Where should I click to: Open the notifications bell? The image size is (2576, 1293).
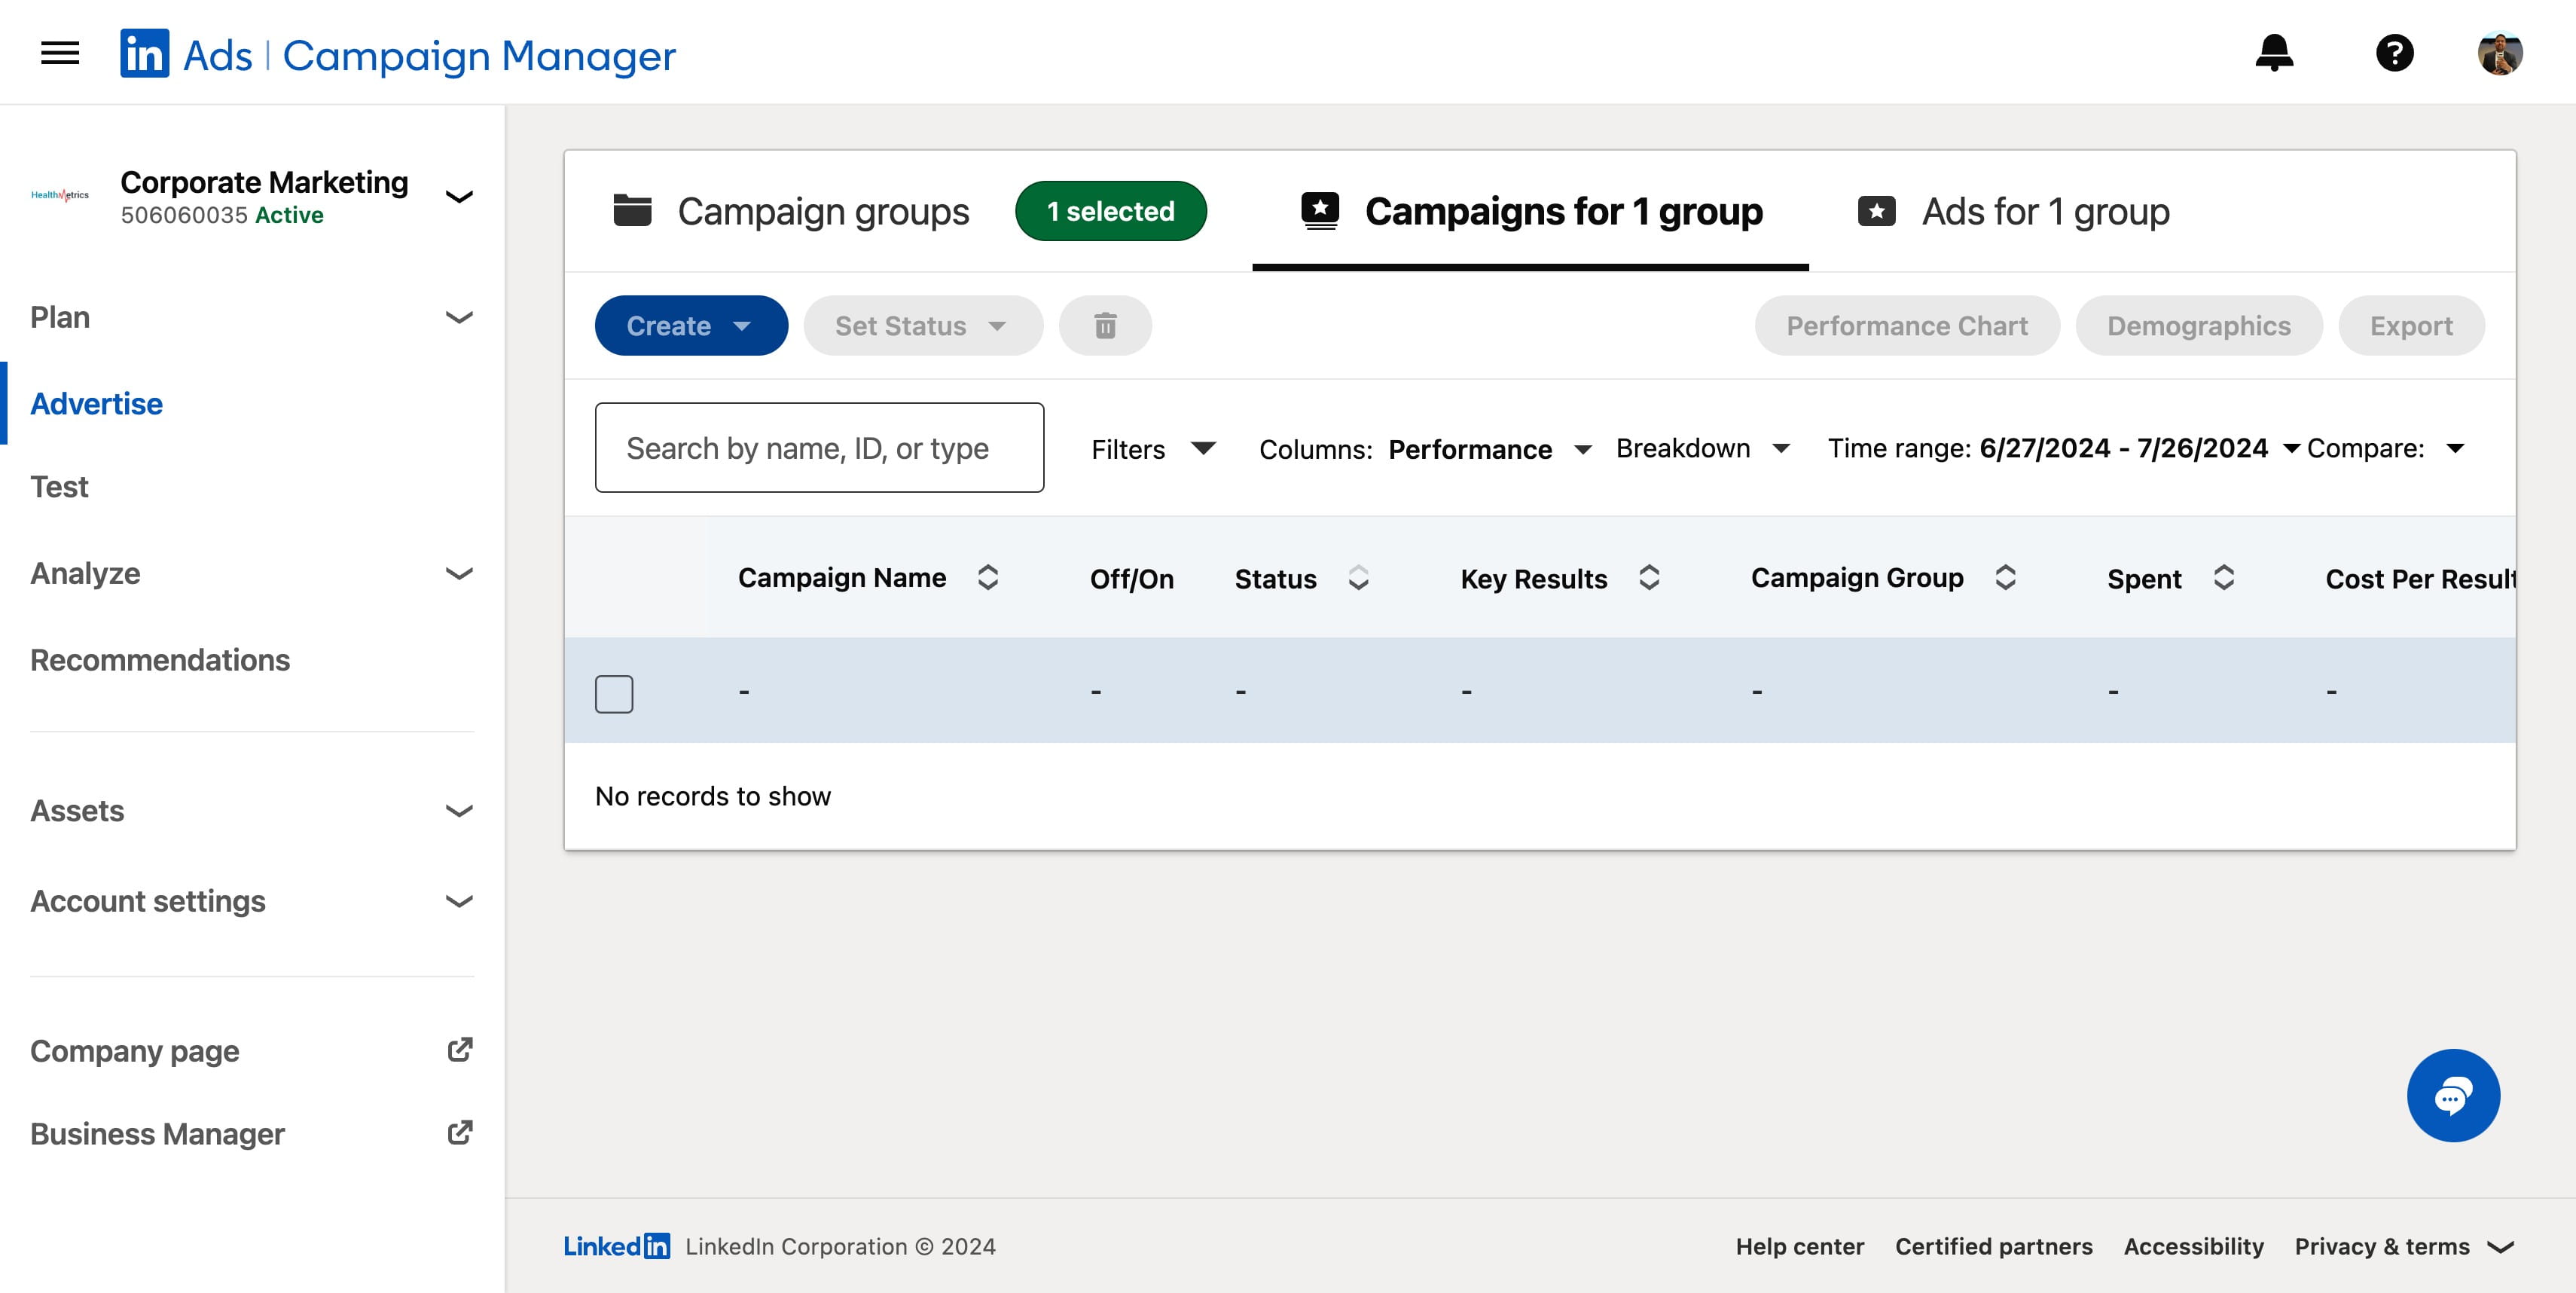click(x=2274, y=53)
